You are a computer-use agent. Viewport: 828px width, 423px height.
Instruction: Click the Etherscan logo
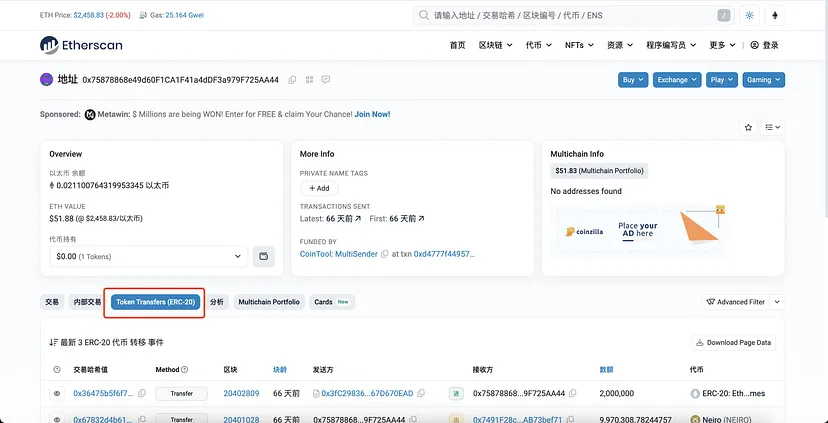[81, 45]
